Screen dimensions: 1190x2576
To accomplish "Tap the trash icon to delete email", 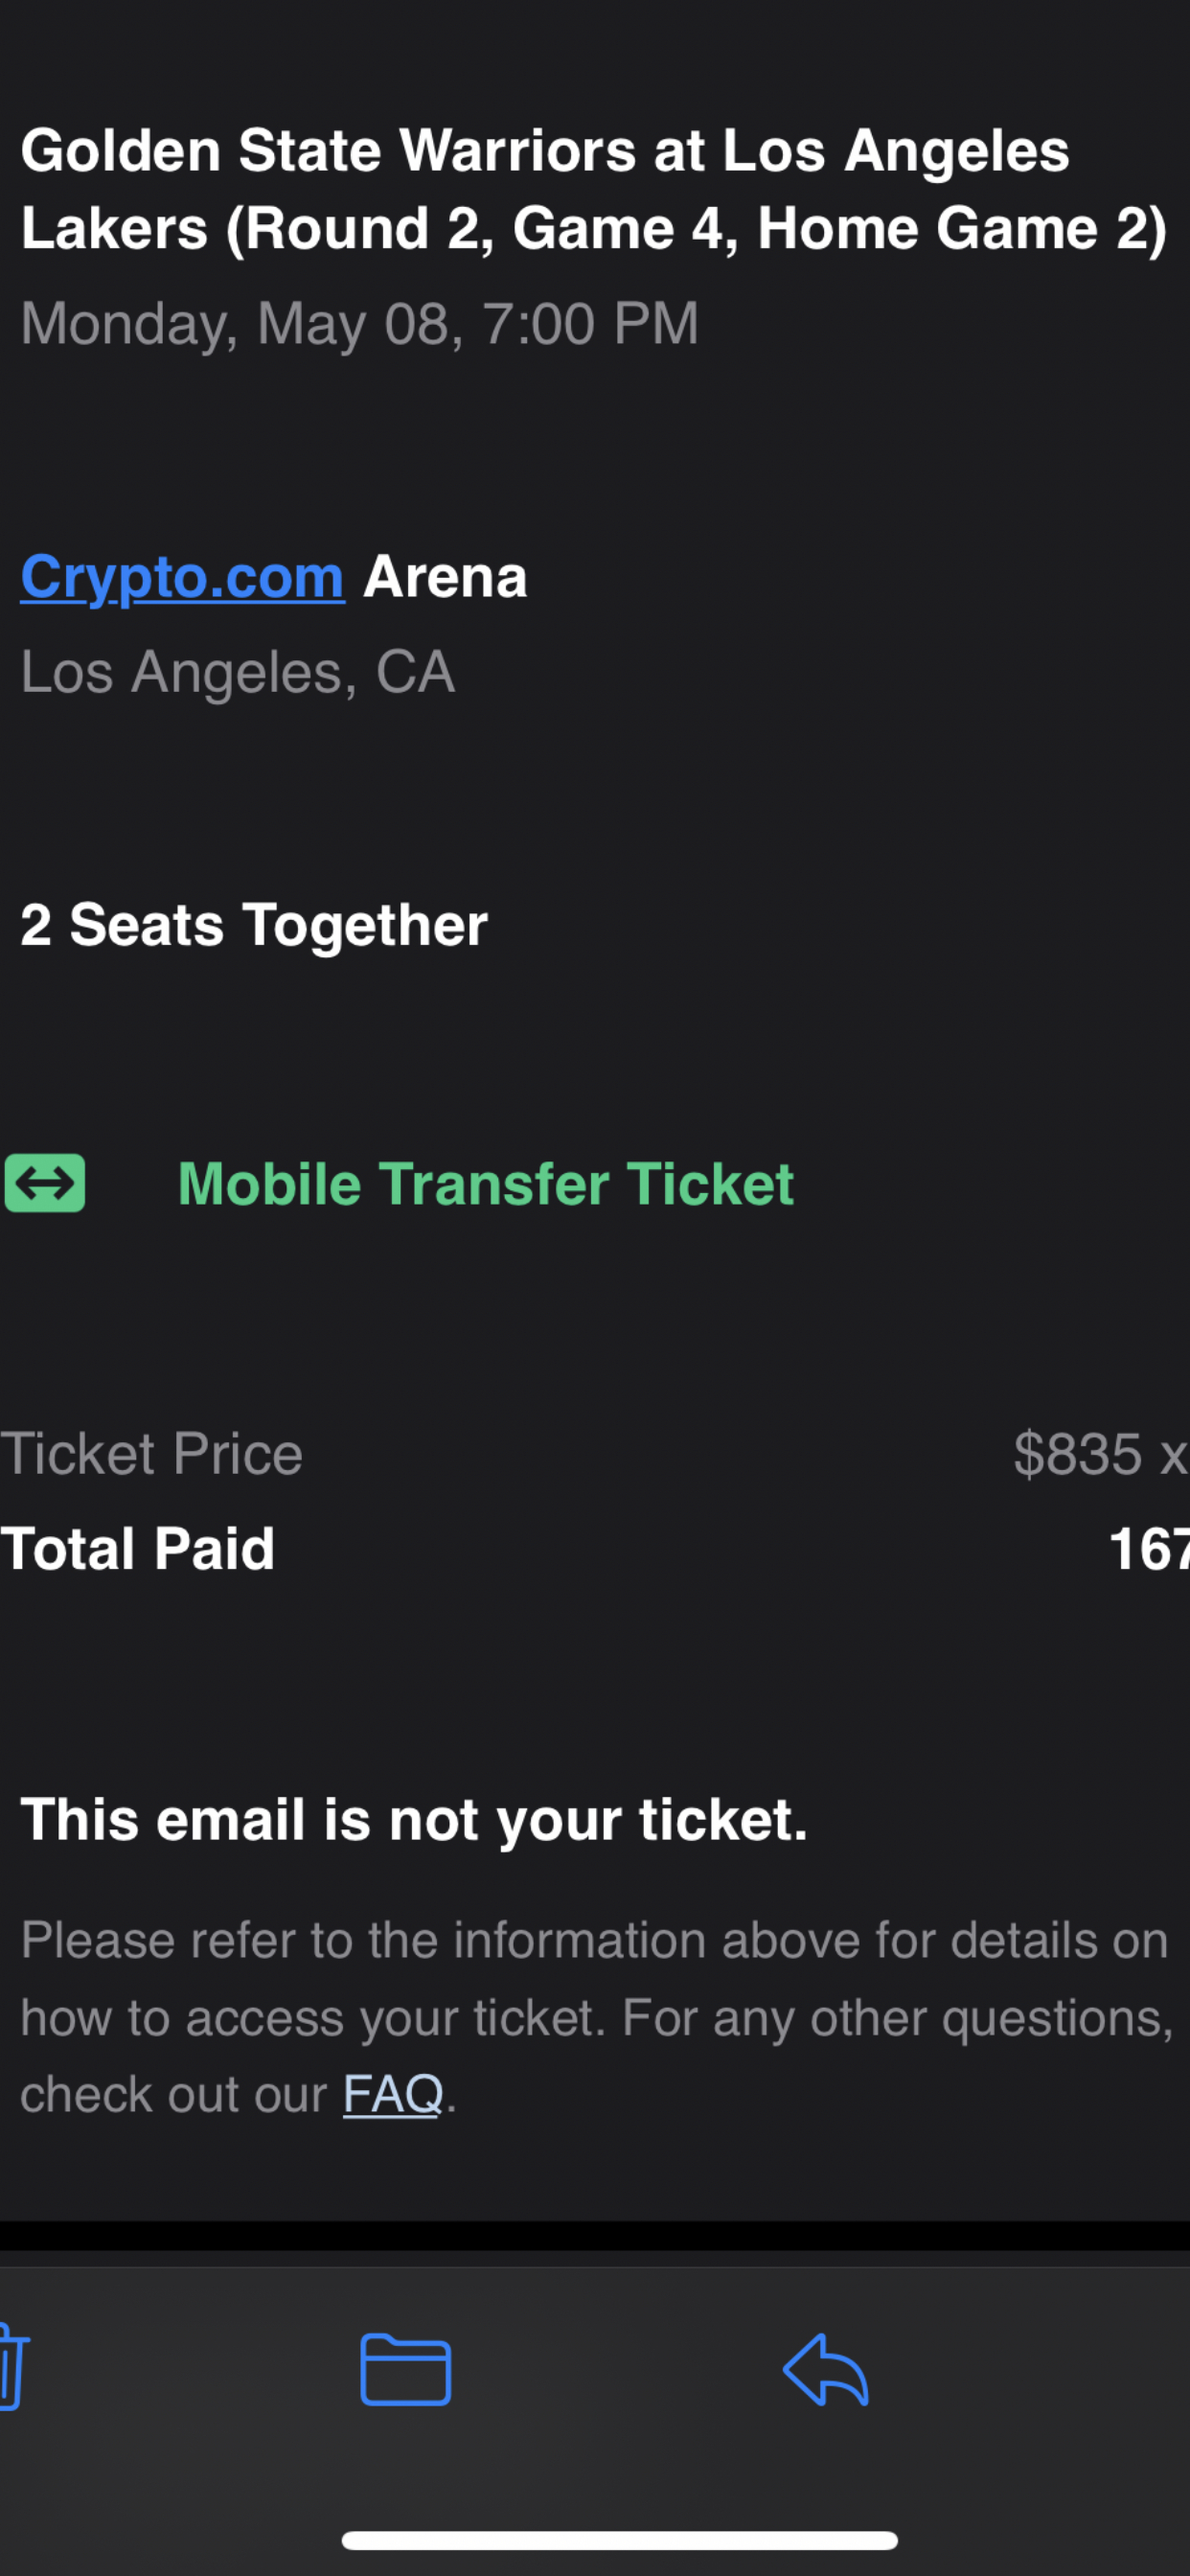I will [x=12, y=2368].
